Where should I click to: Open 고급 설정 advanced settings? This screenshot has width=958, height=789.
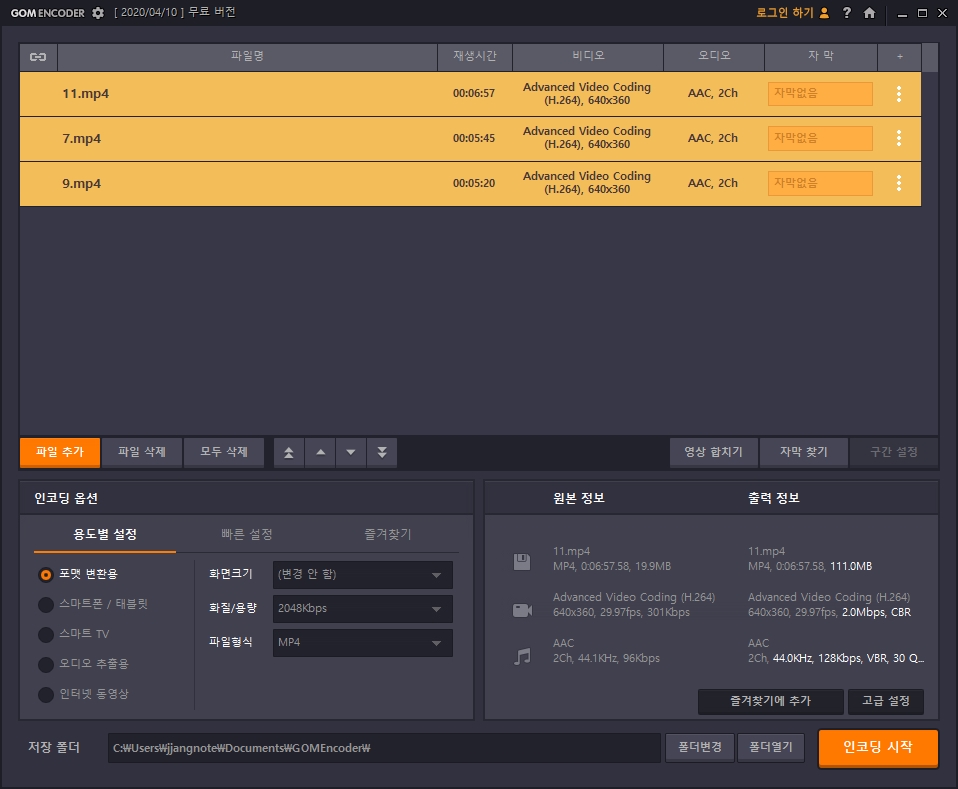click(886, 701)
